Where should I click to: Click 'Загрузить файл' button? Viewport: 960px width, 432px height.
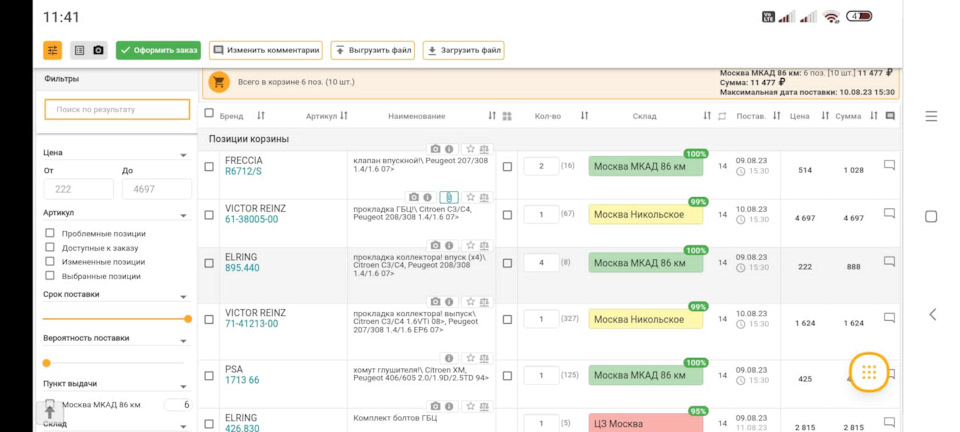click(463, 50)
